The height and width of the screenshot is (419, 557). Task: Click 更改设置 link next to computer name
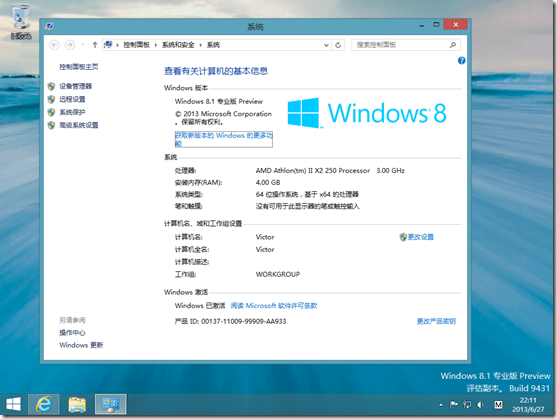[x=421, y=237]
